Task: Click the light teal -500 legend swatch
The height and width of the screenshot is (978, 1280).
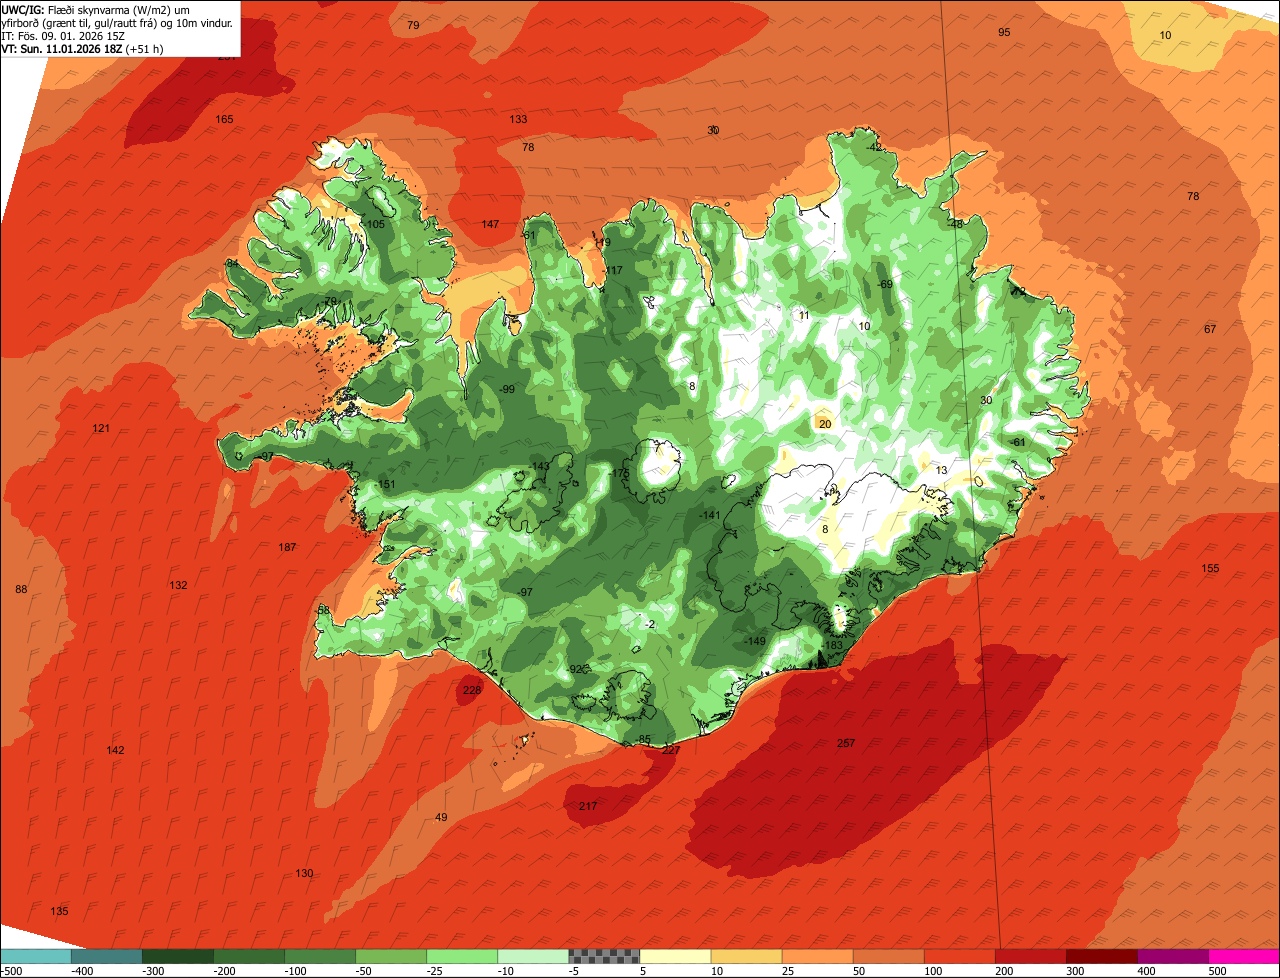Action: [36, 956]
